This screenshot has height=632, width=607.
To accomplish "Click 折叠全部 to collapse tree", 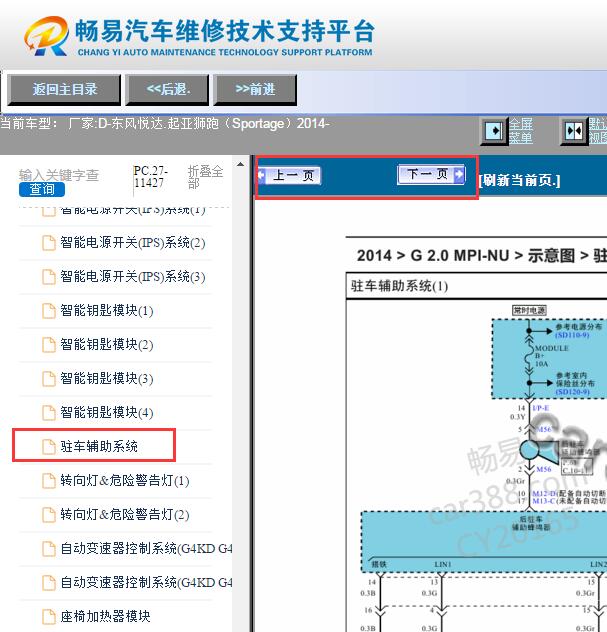I will click(x=205, y=177).
